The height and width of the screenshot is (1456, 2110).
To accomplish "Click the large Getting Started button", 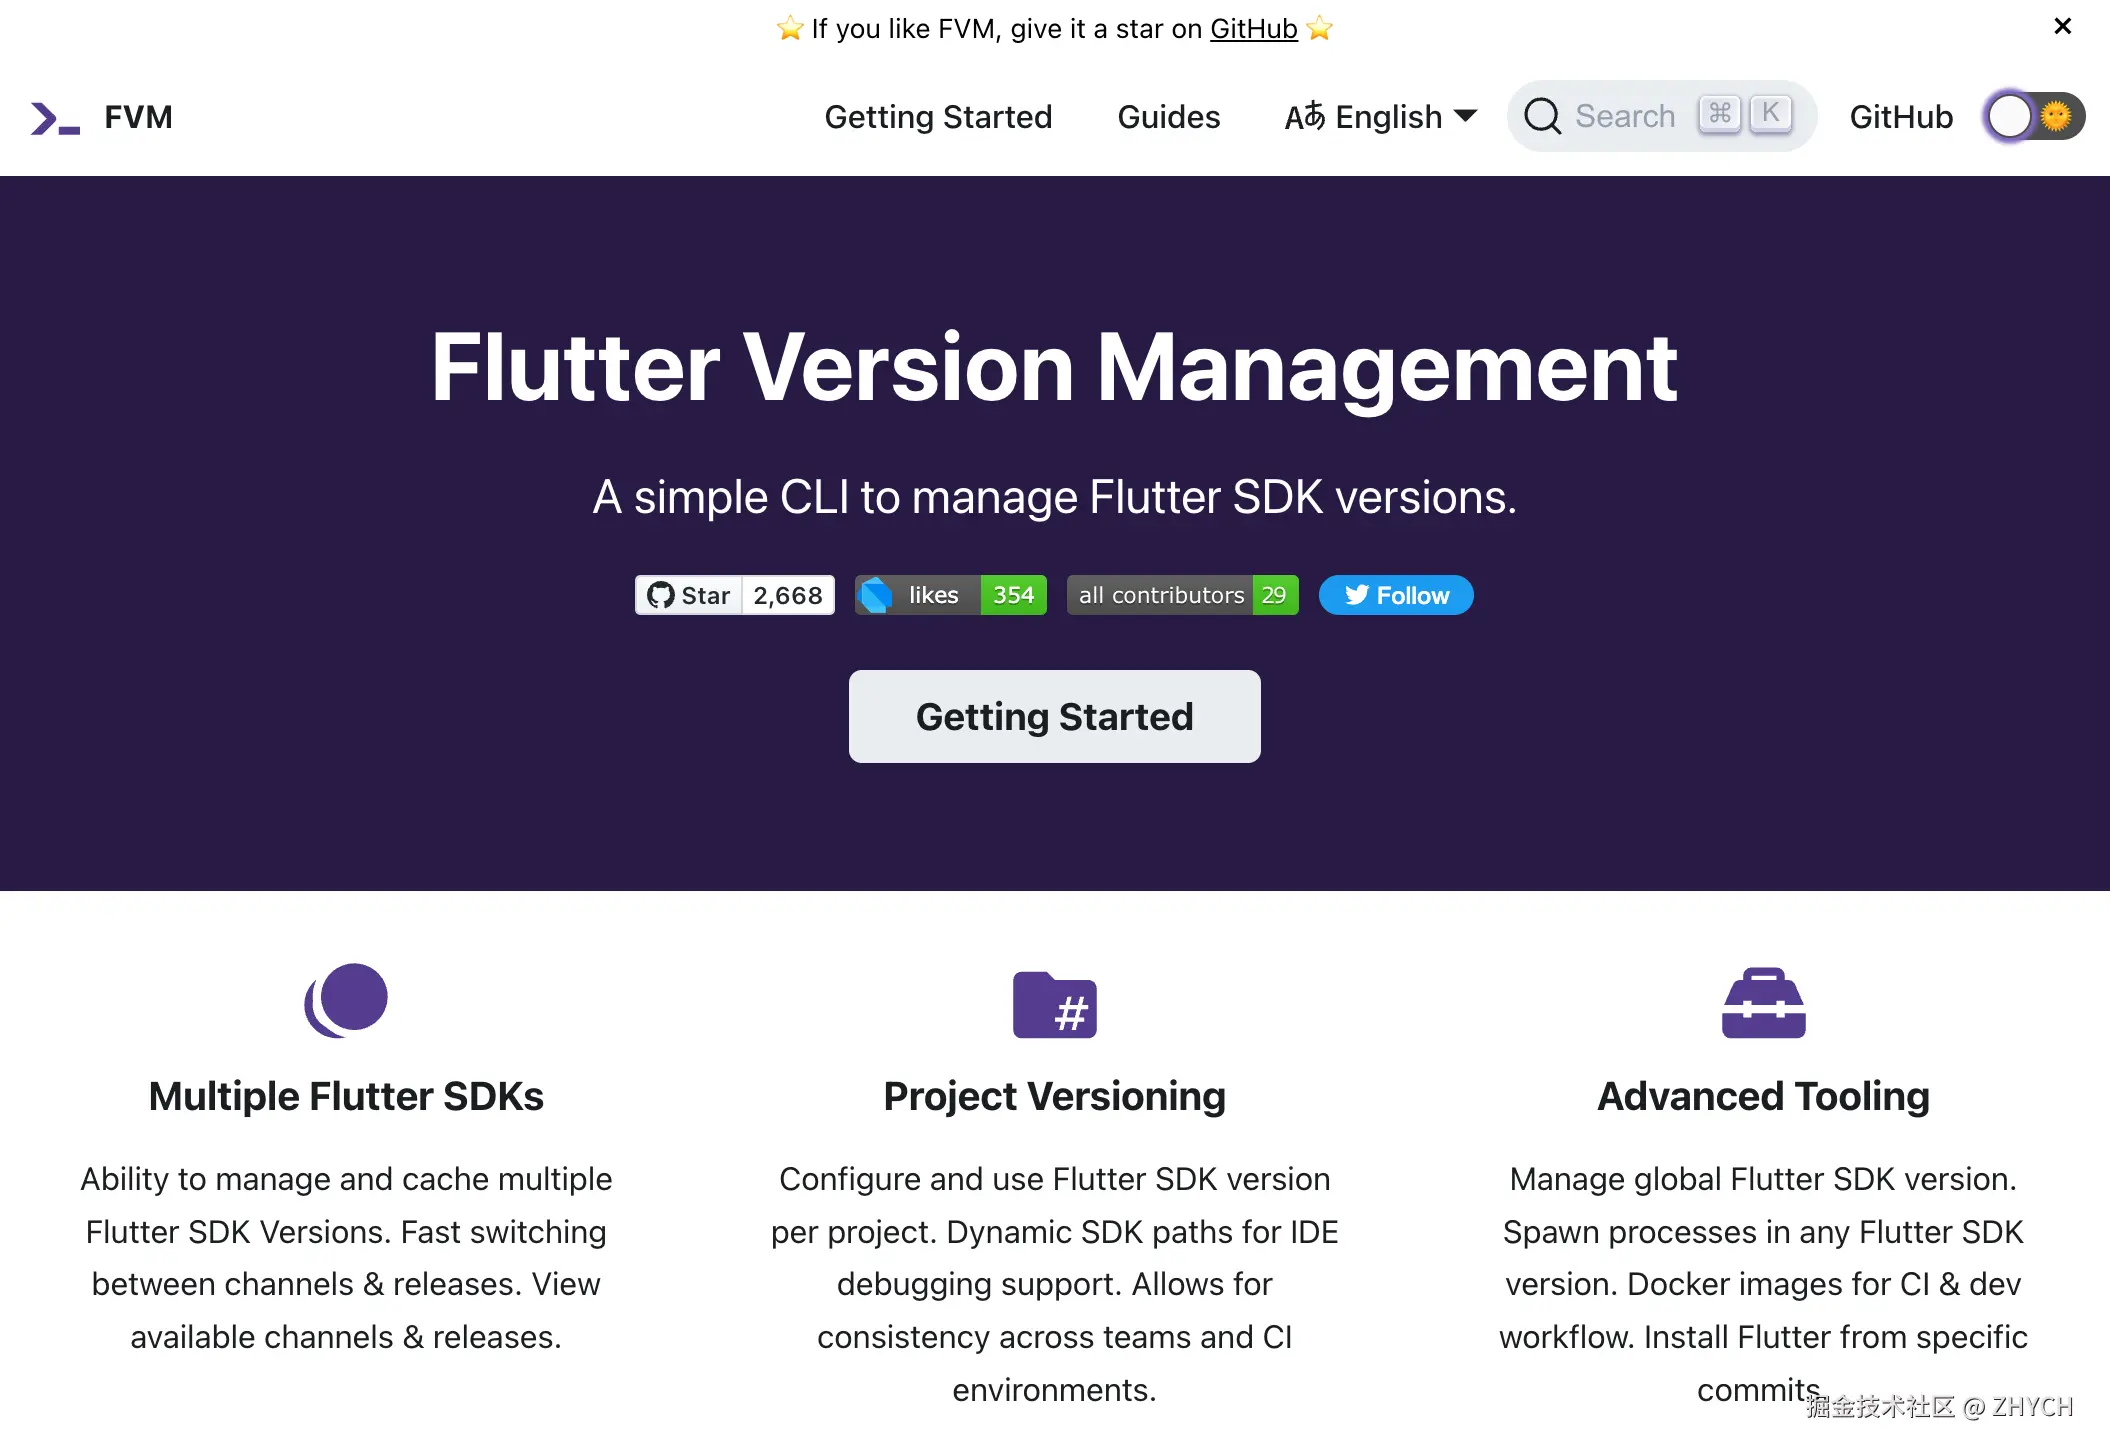I will pos(1054,716).
